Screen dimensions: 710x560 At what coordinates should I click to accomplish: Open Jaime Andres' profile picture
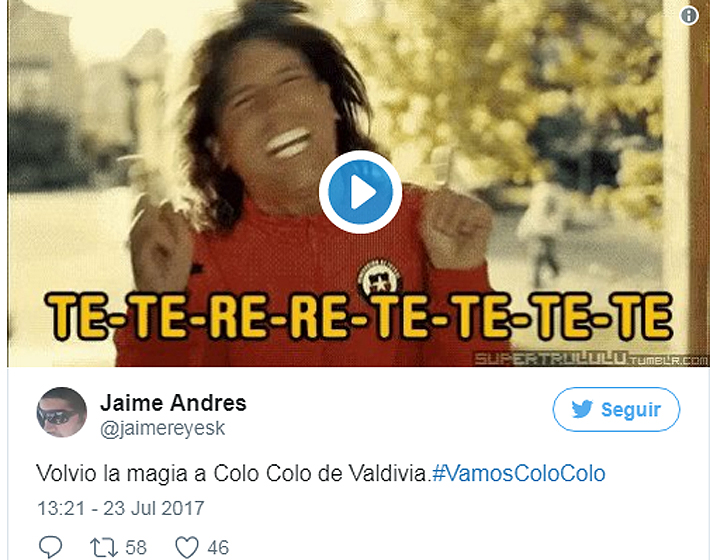62,412
